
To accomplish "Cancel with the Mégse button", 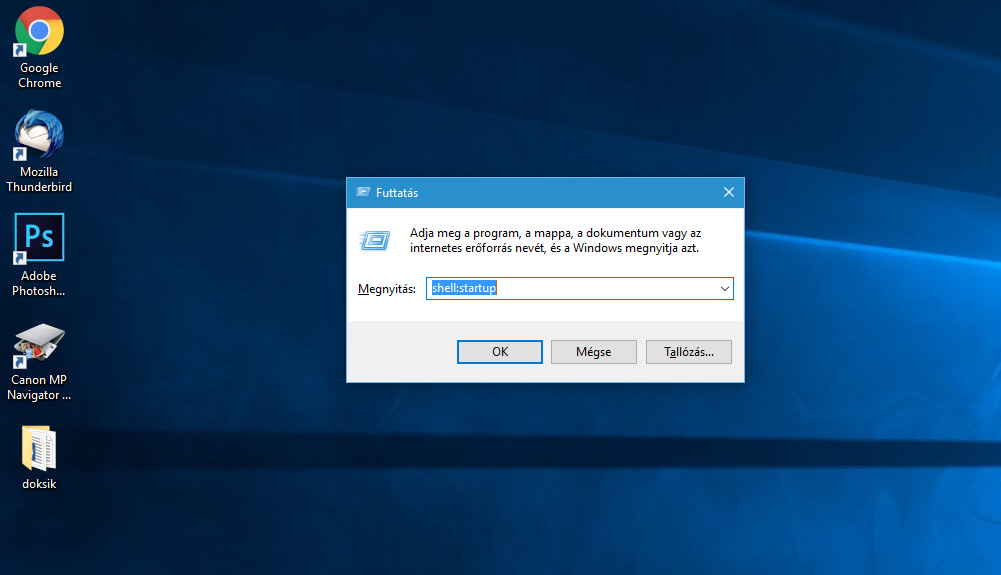I will 593,352.
